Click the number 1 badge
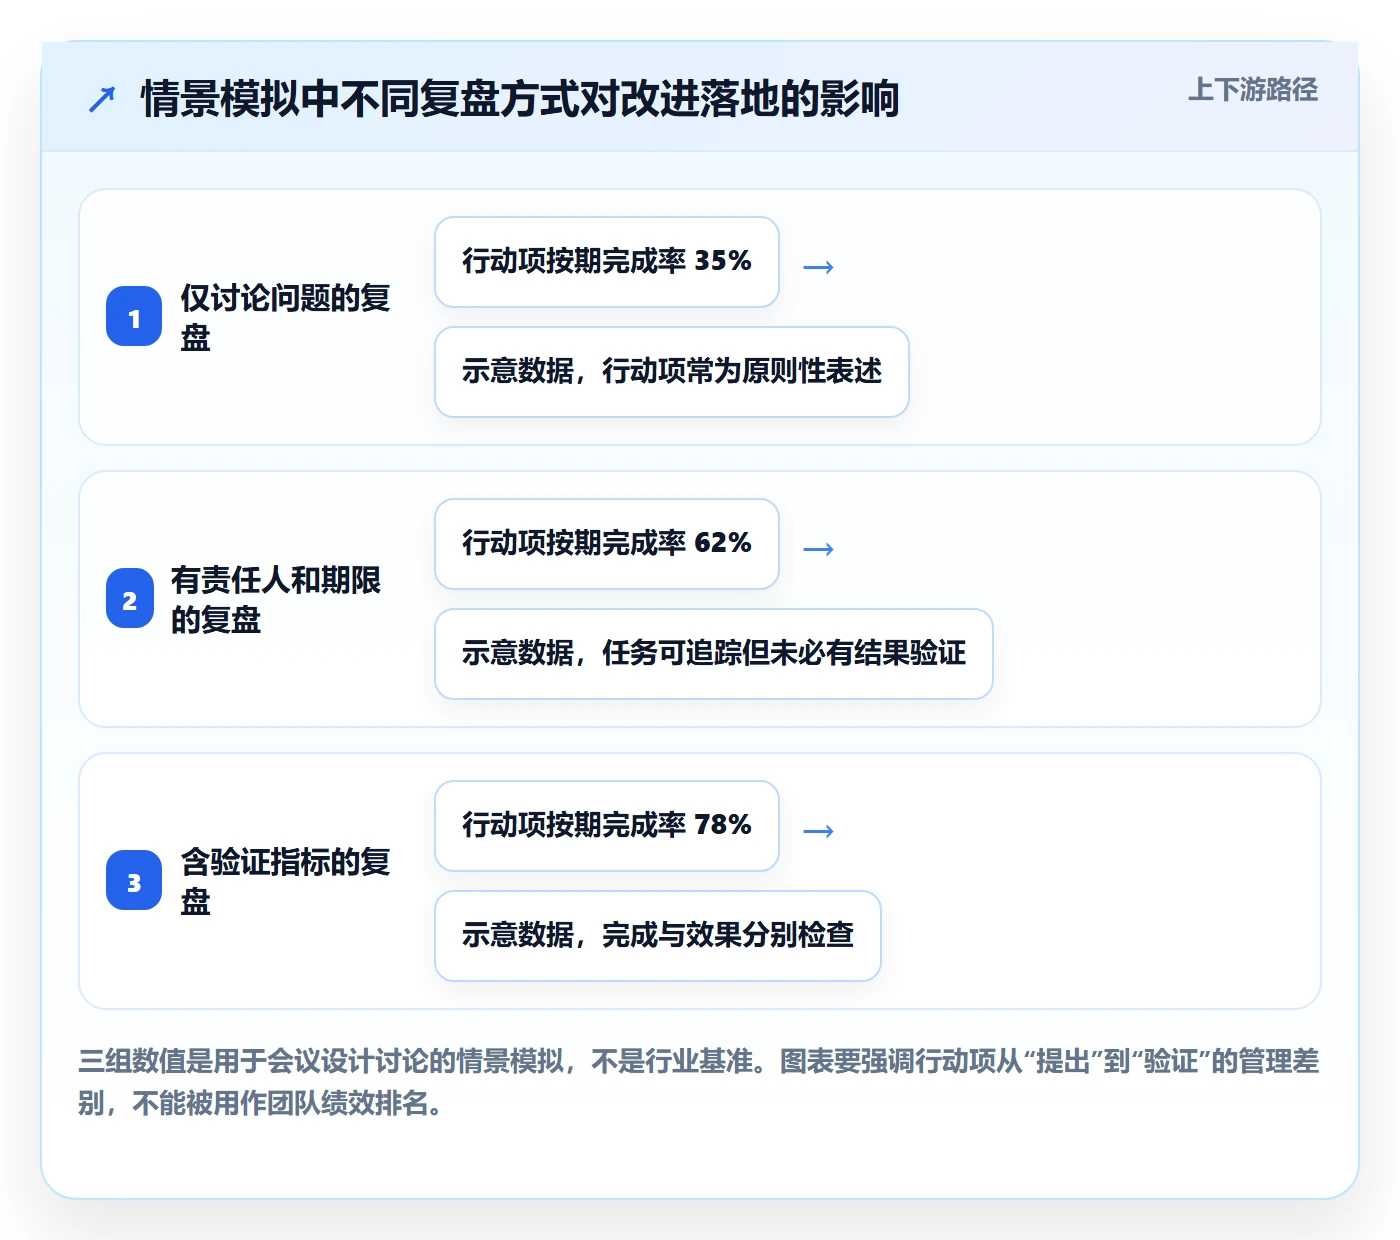Image resolution: width=1400 pixels, height=1240 pixels. [x=134, y=317]
